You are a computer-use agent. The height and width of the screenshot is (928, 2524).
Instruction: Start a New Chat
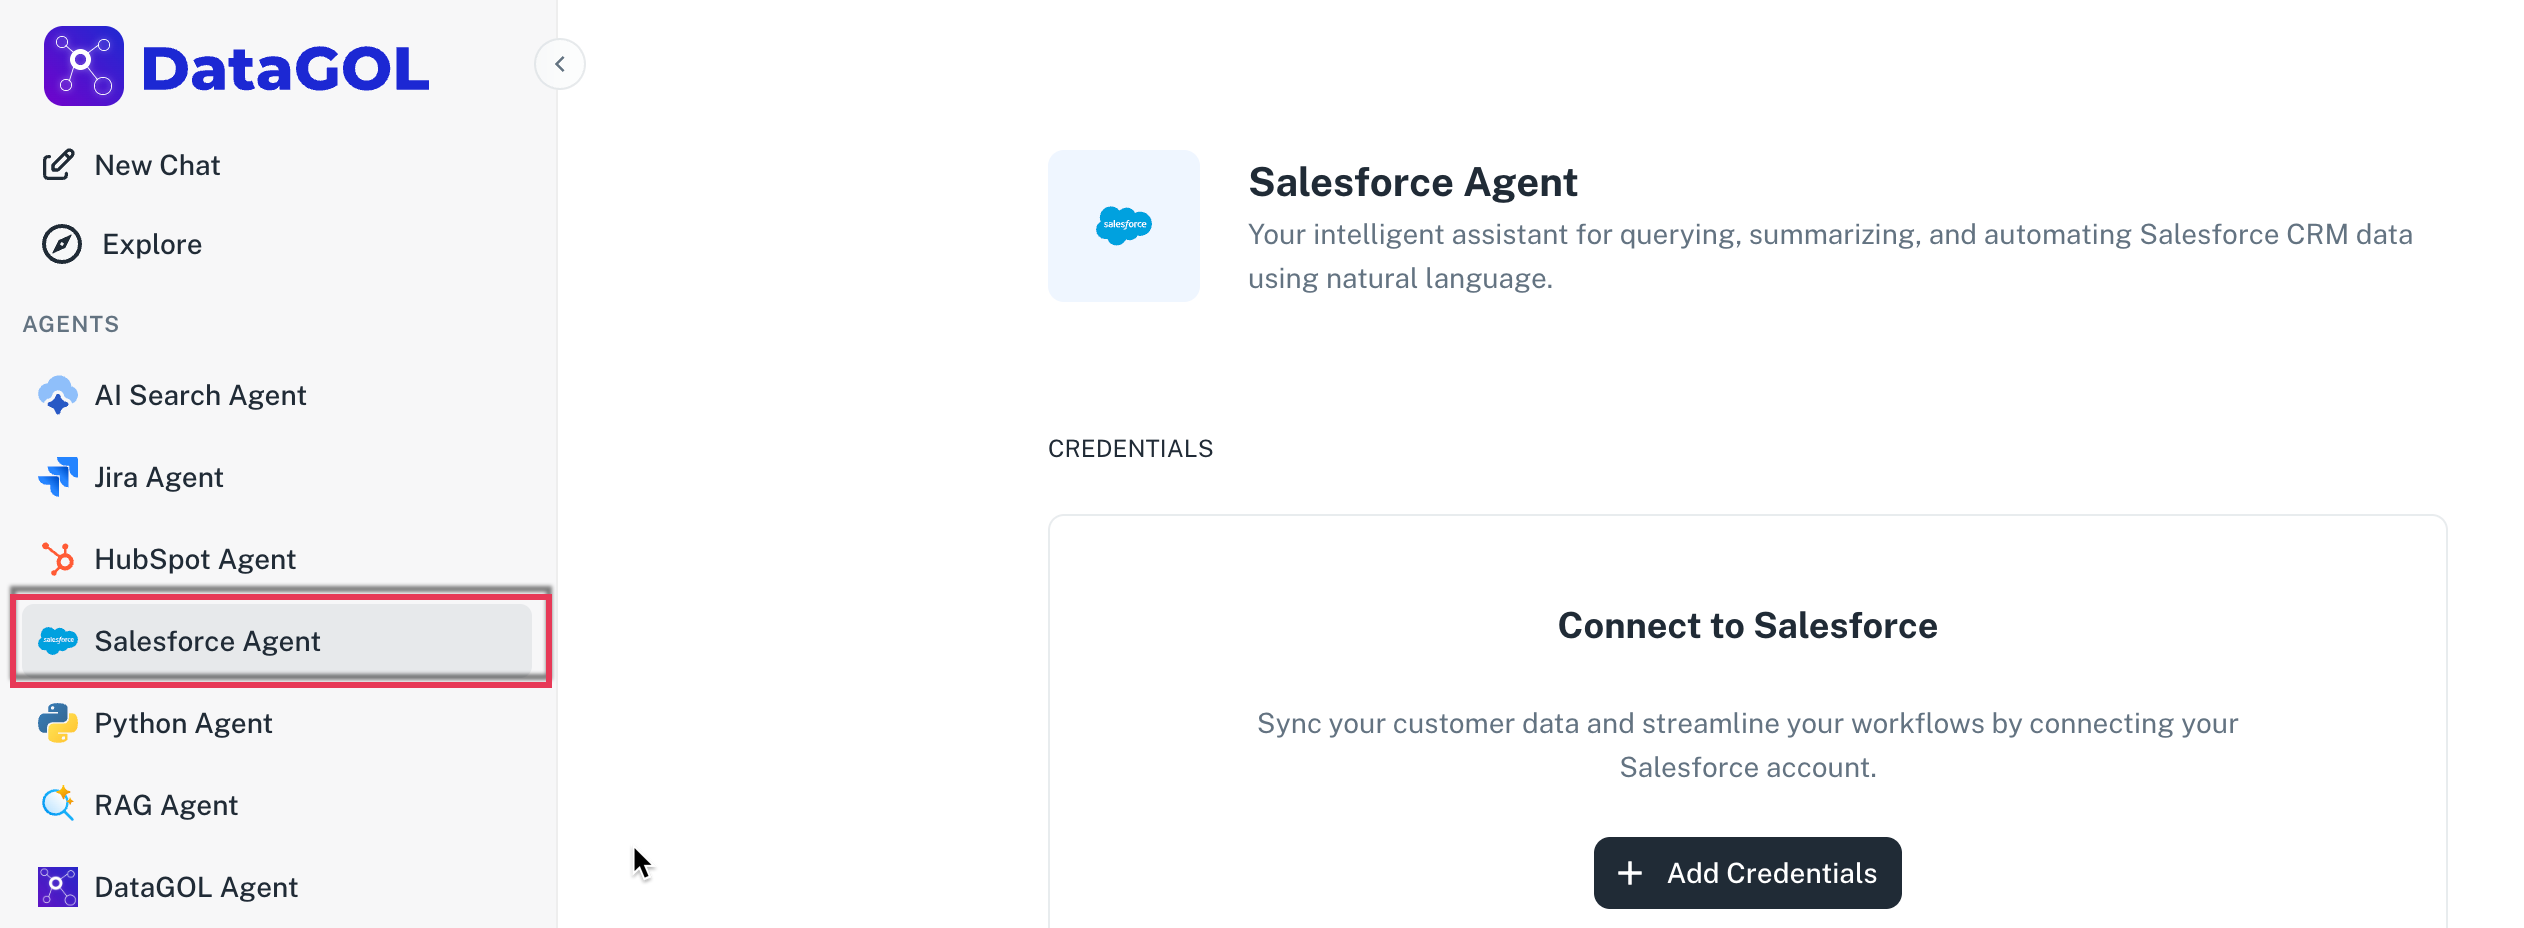click(x=157, y=165)
